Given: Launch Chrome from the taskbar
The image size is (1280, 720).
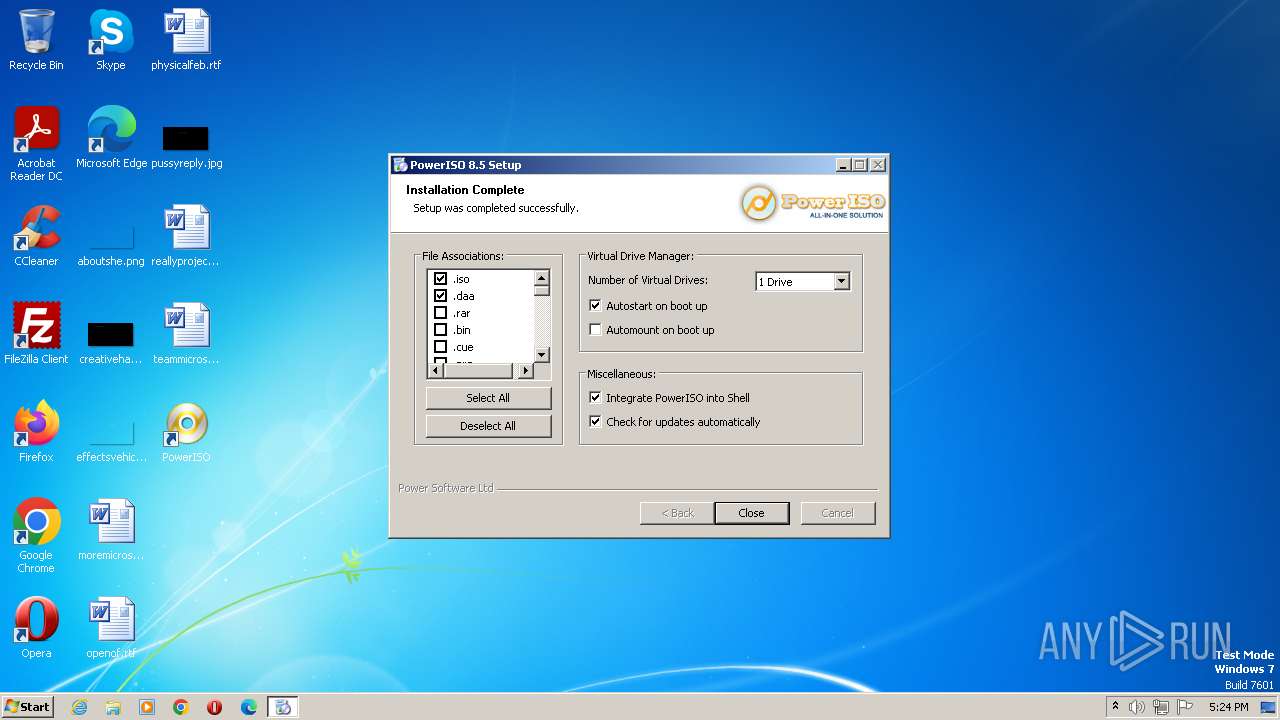Looking at the screenshot, I should pyautogui.click(x=181, y=707).
